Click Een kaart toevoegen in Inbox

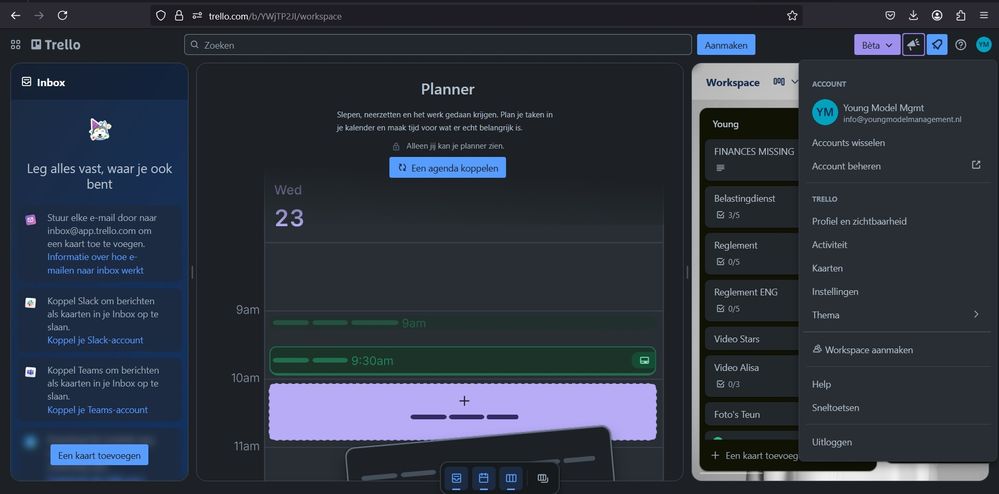pos(99,455)
